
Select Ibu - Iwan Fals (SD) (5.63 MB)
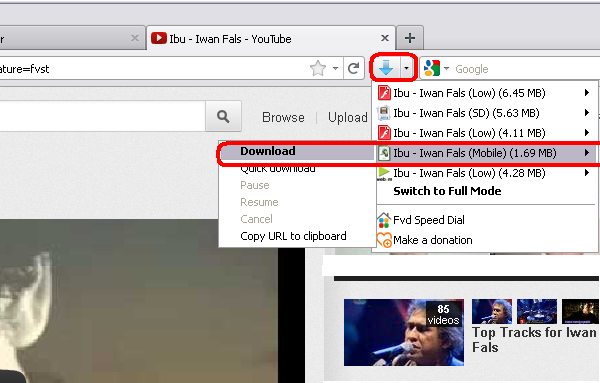485,113
